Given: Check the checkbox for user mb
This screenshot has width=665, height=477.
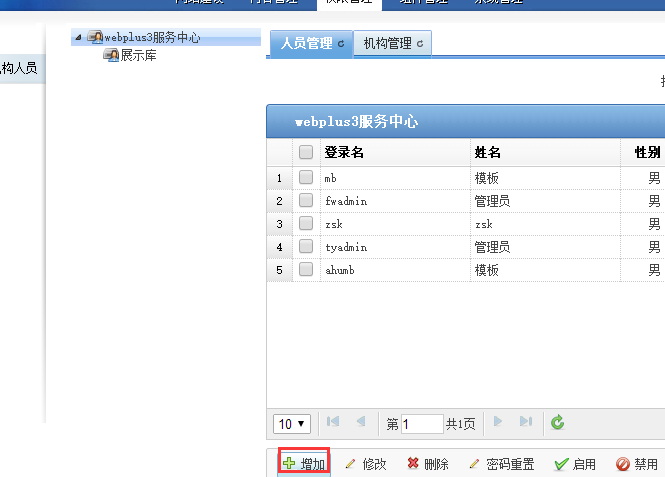Looking at the screenshot, I should tap(306, 178).
